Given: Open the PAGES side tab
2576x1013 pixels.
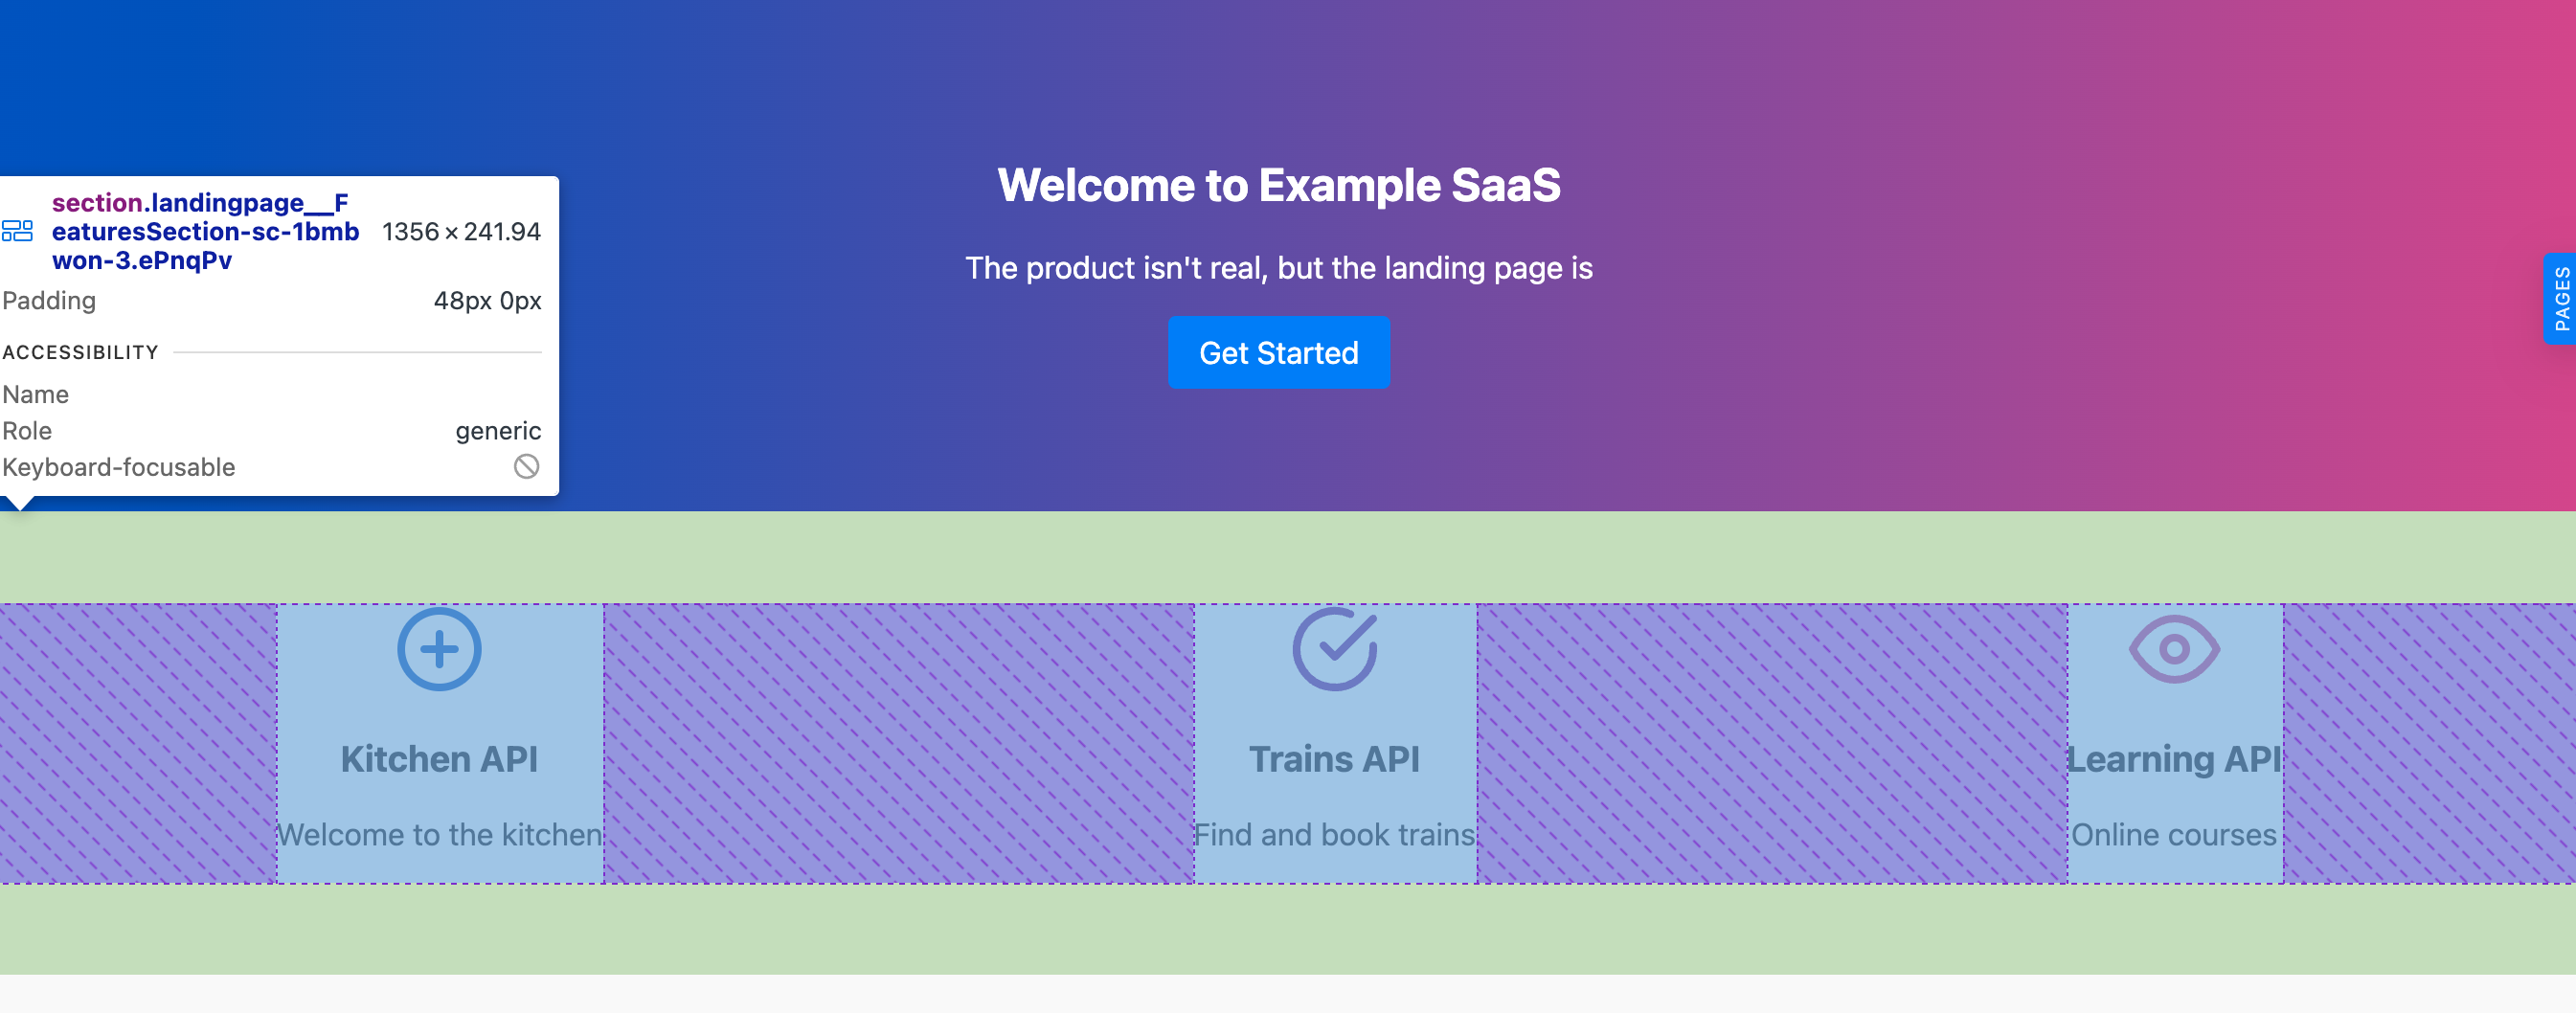Looking at the screenshot, I should (2561, 299).
